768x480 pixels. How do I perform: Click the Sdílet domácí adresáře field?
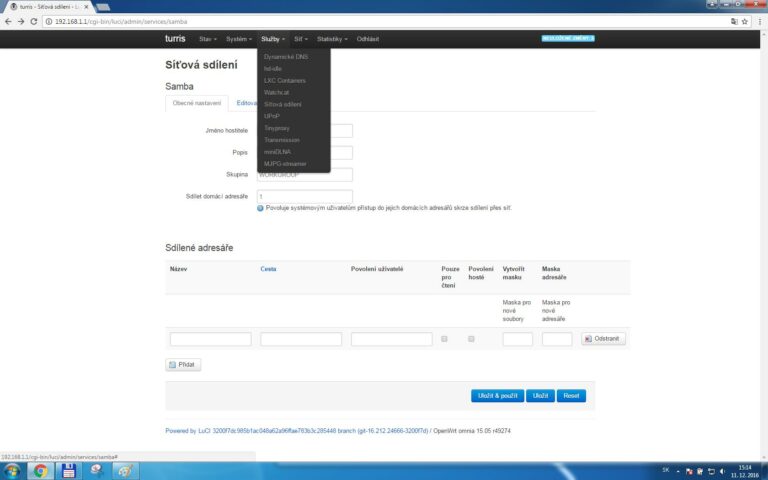(x=305, y=196)
